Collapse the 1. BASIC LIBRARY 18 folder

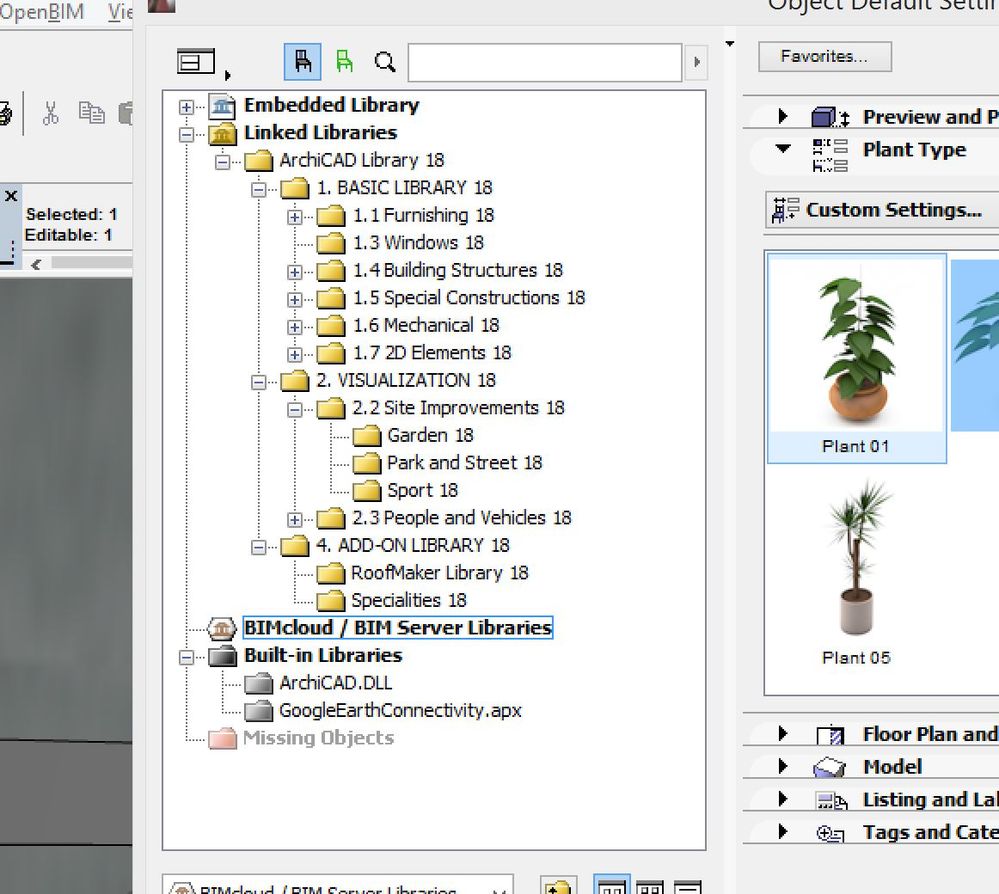point(259,189)
